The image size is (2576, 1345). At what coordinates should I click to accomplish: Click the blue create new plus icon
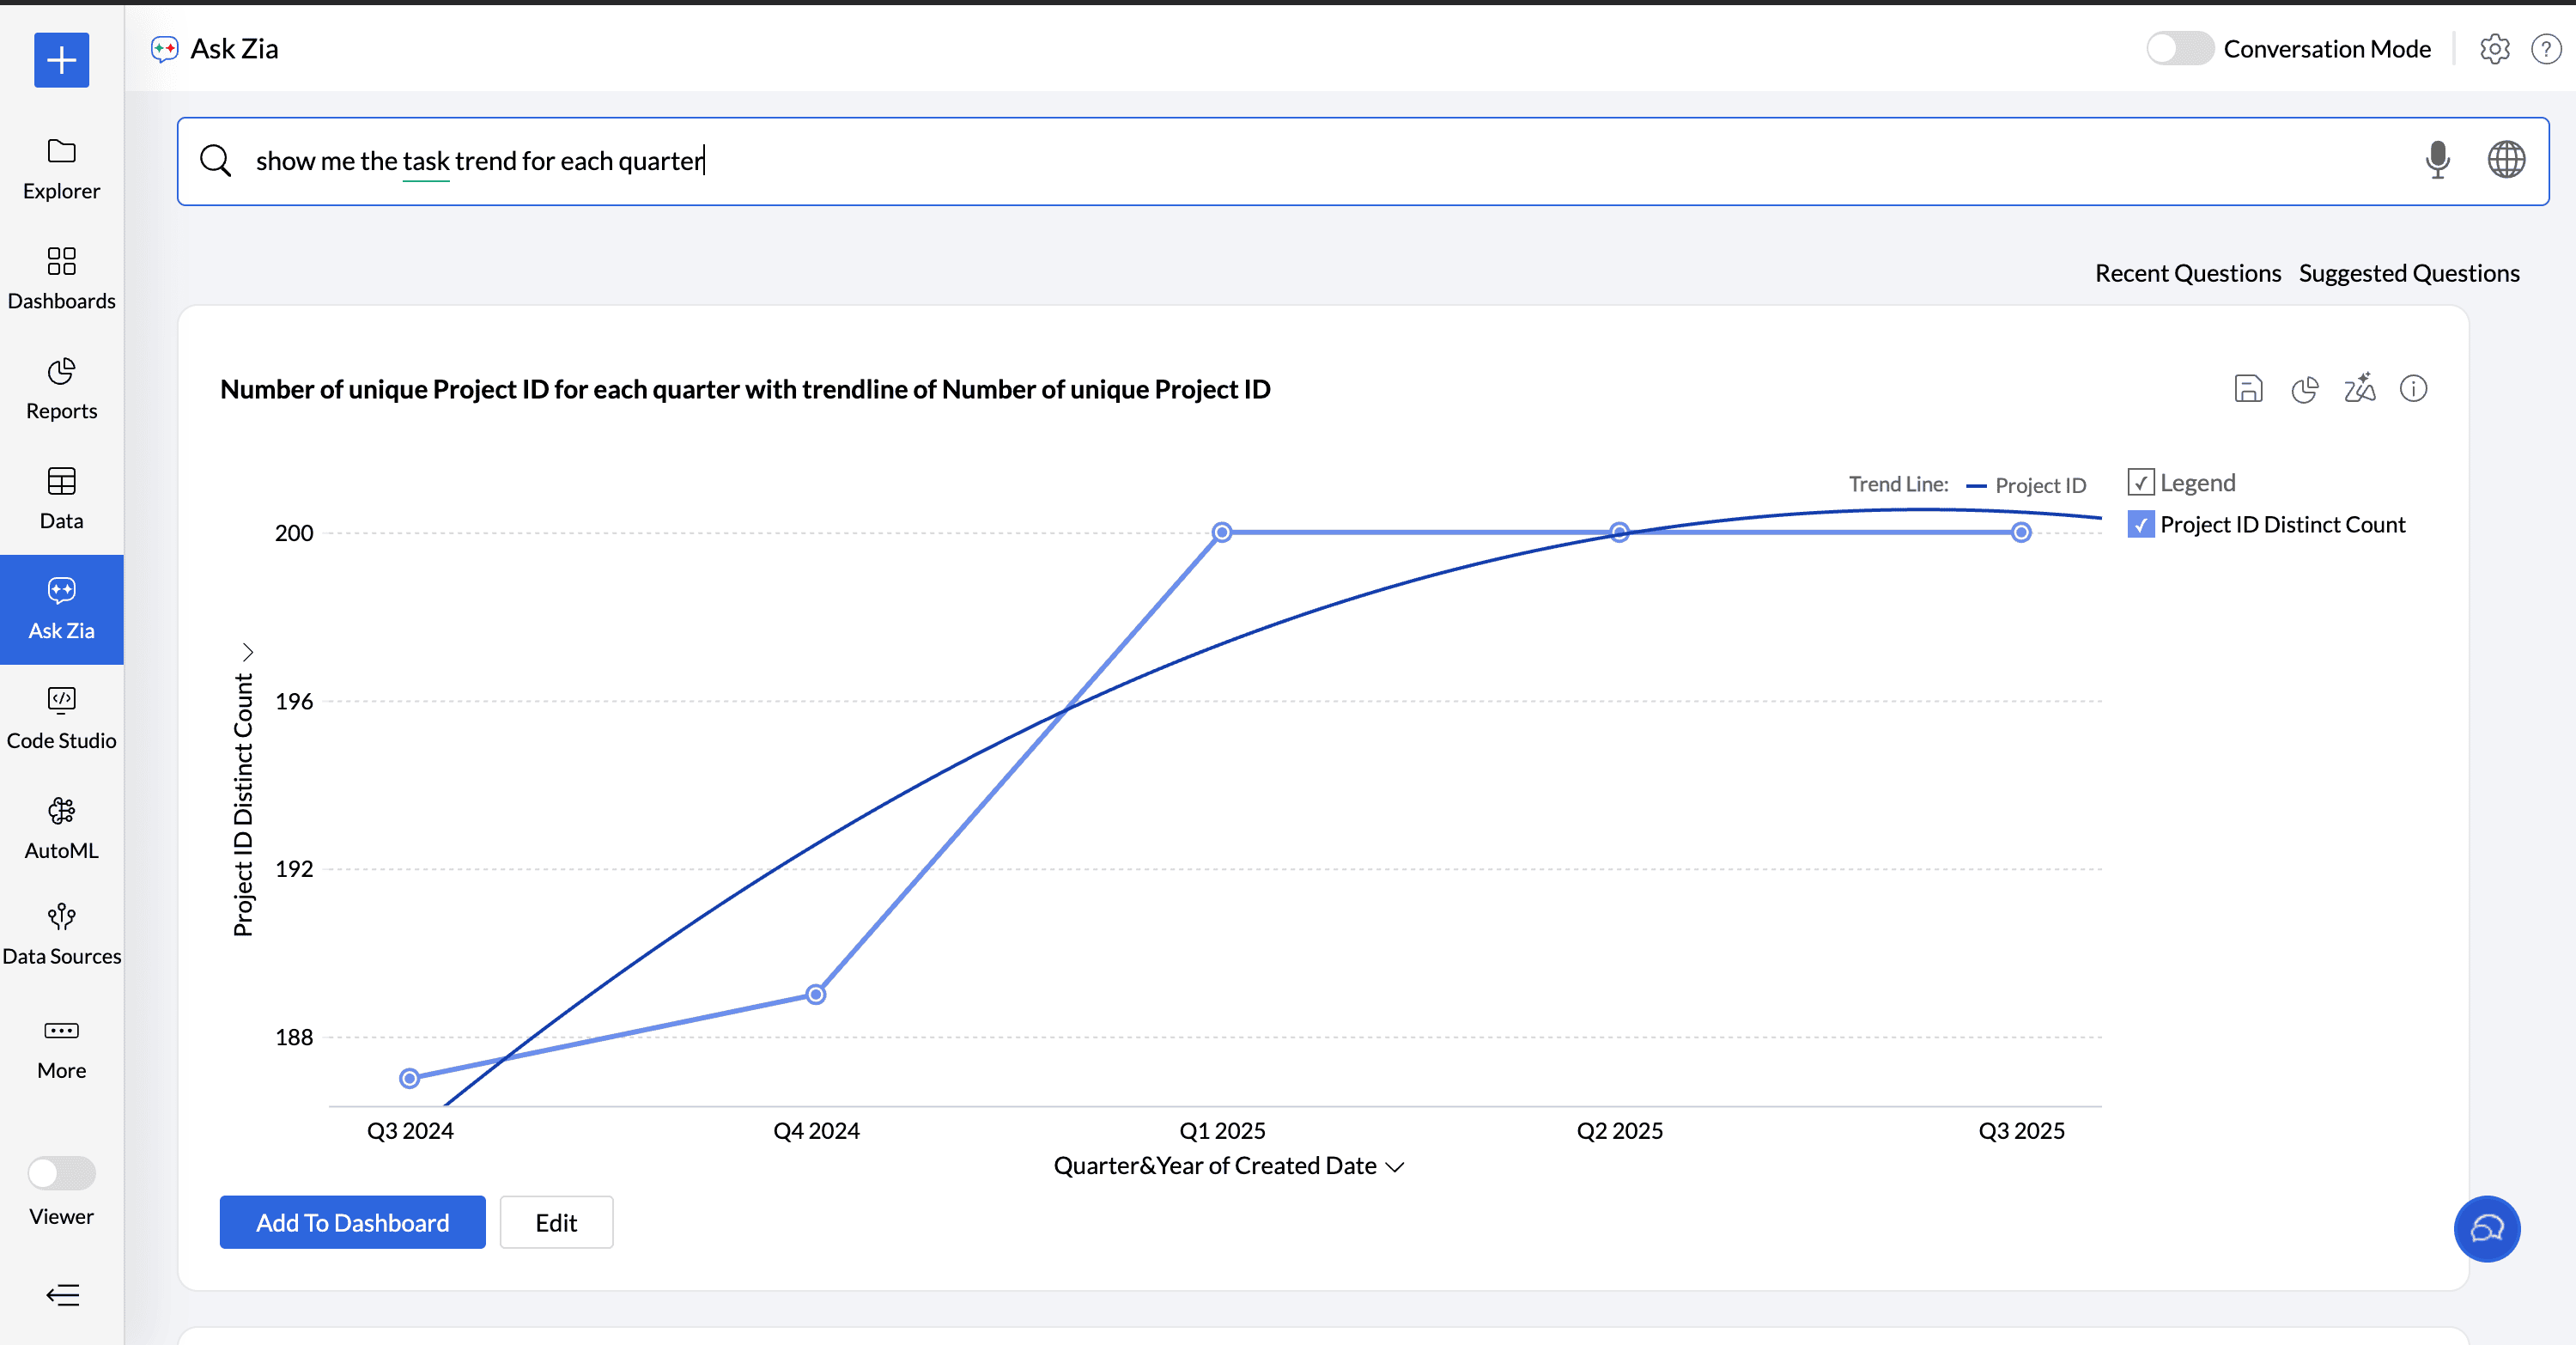61,60
